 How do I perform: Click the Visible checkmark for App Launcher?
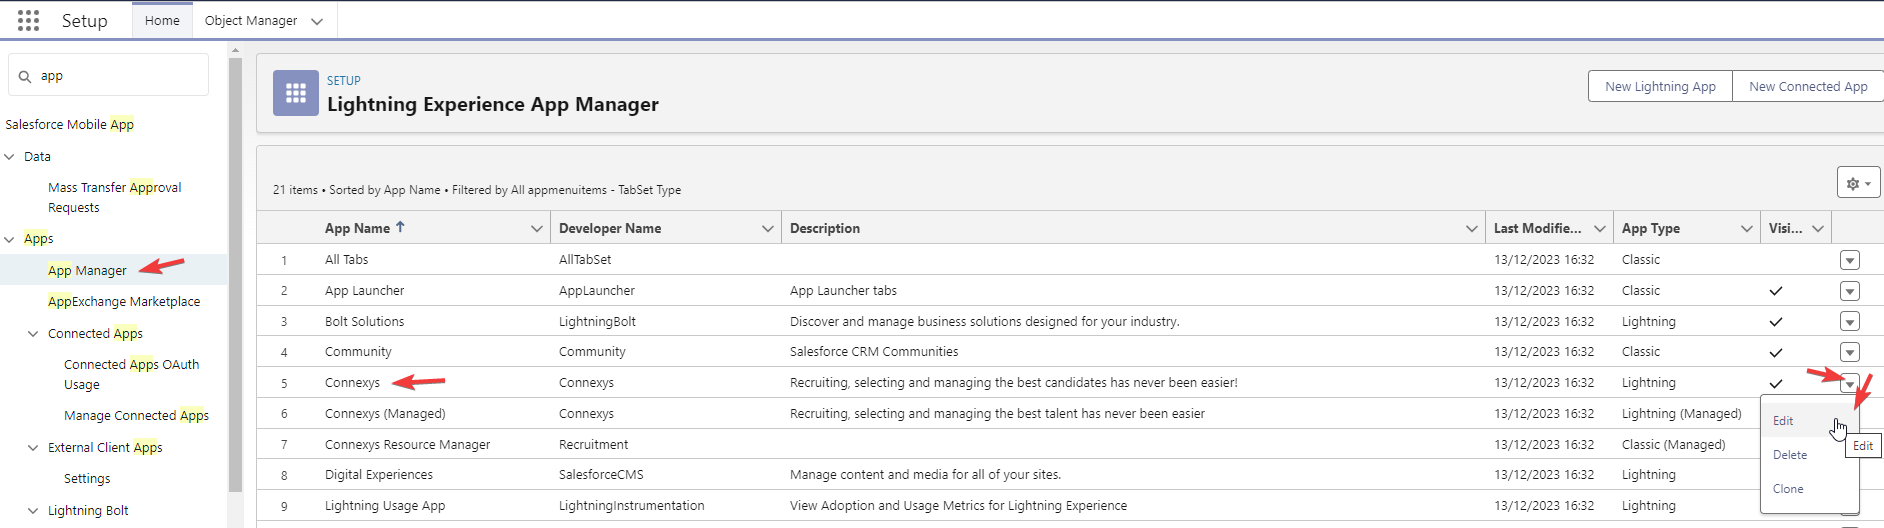1776,291
